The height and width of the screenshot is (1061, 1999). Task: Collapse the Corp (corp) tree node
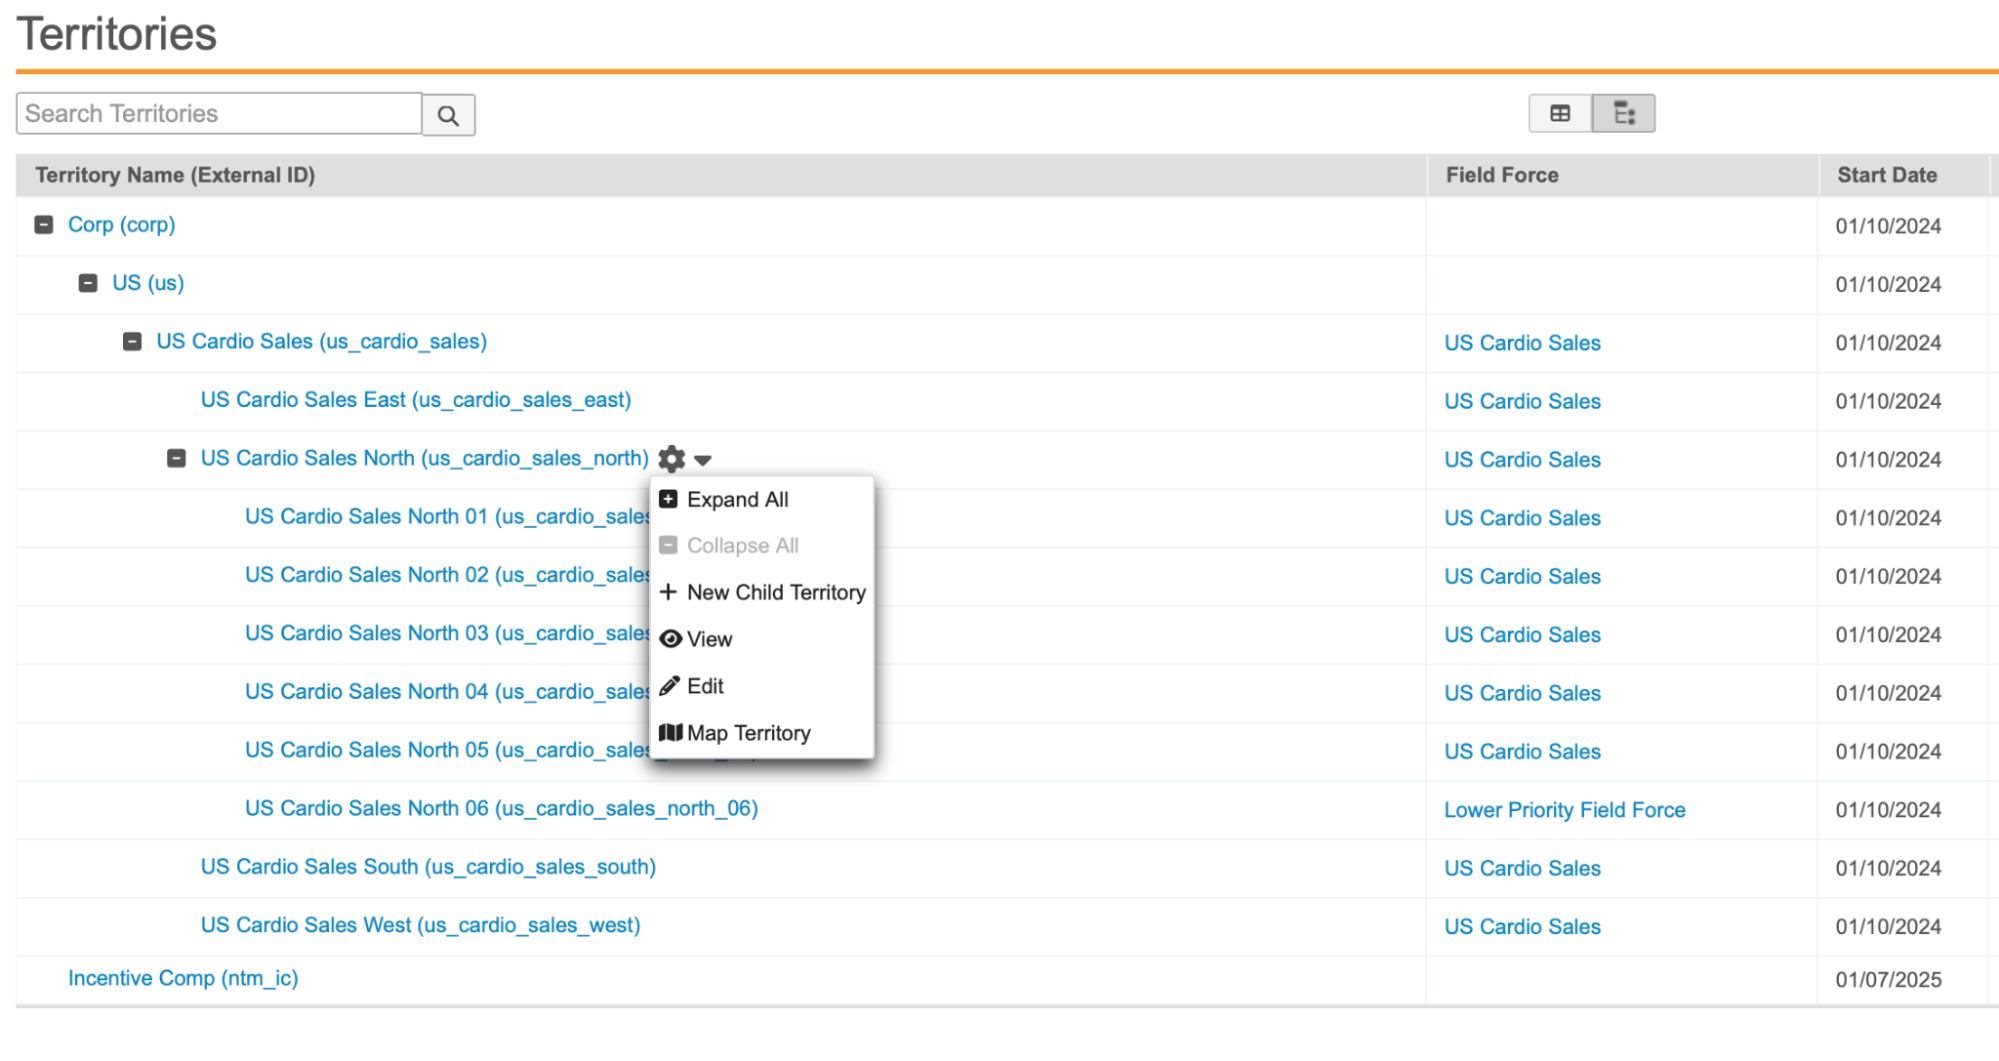pos(44,225)
